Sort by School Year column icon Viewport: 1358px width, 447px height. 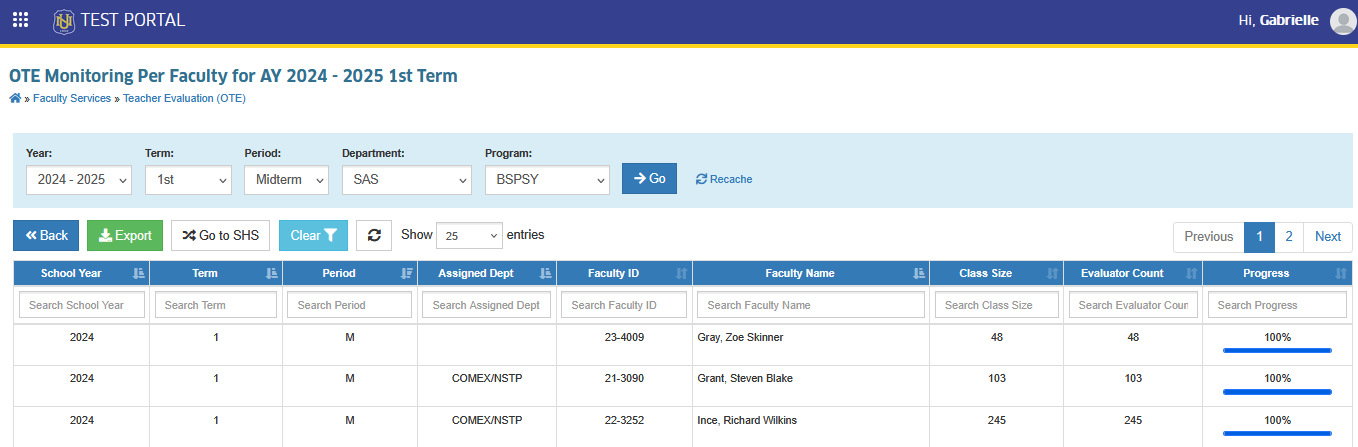coord(139,273)
